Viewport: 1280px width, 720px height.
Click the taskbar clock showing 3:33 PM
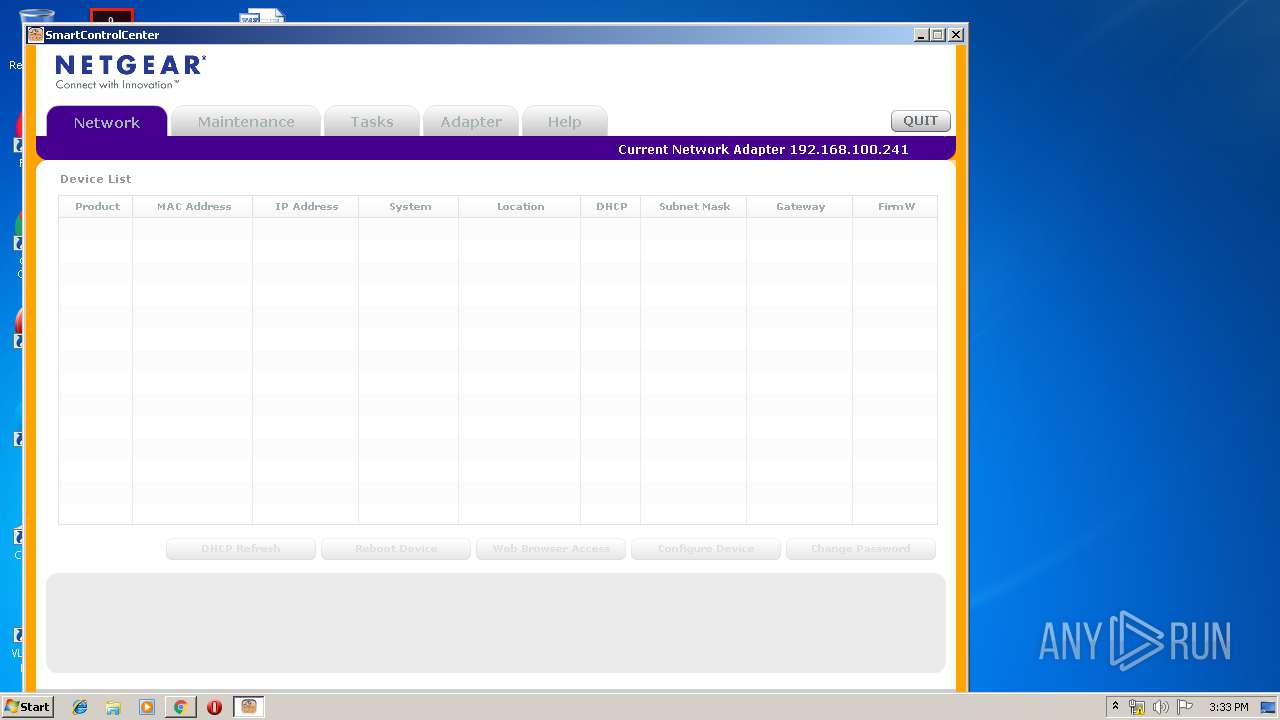pyautogui.click(x=1228, y=707)
